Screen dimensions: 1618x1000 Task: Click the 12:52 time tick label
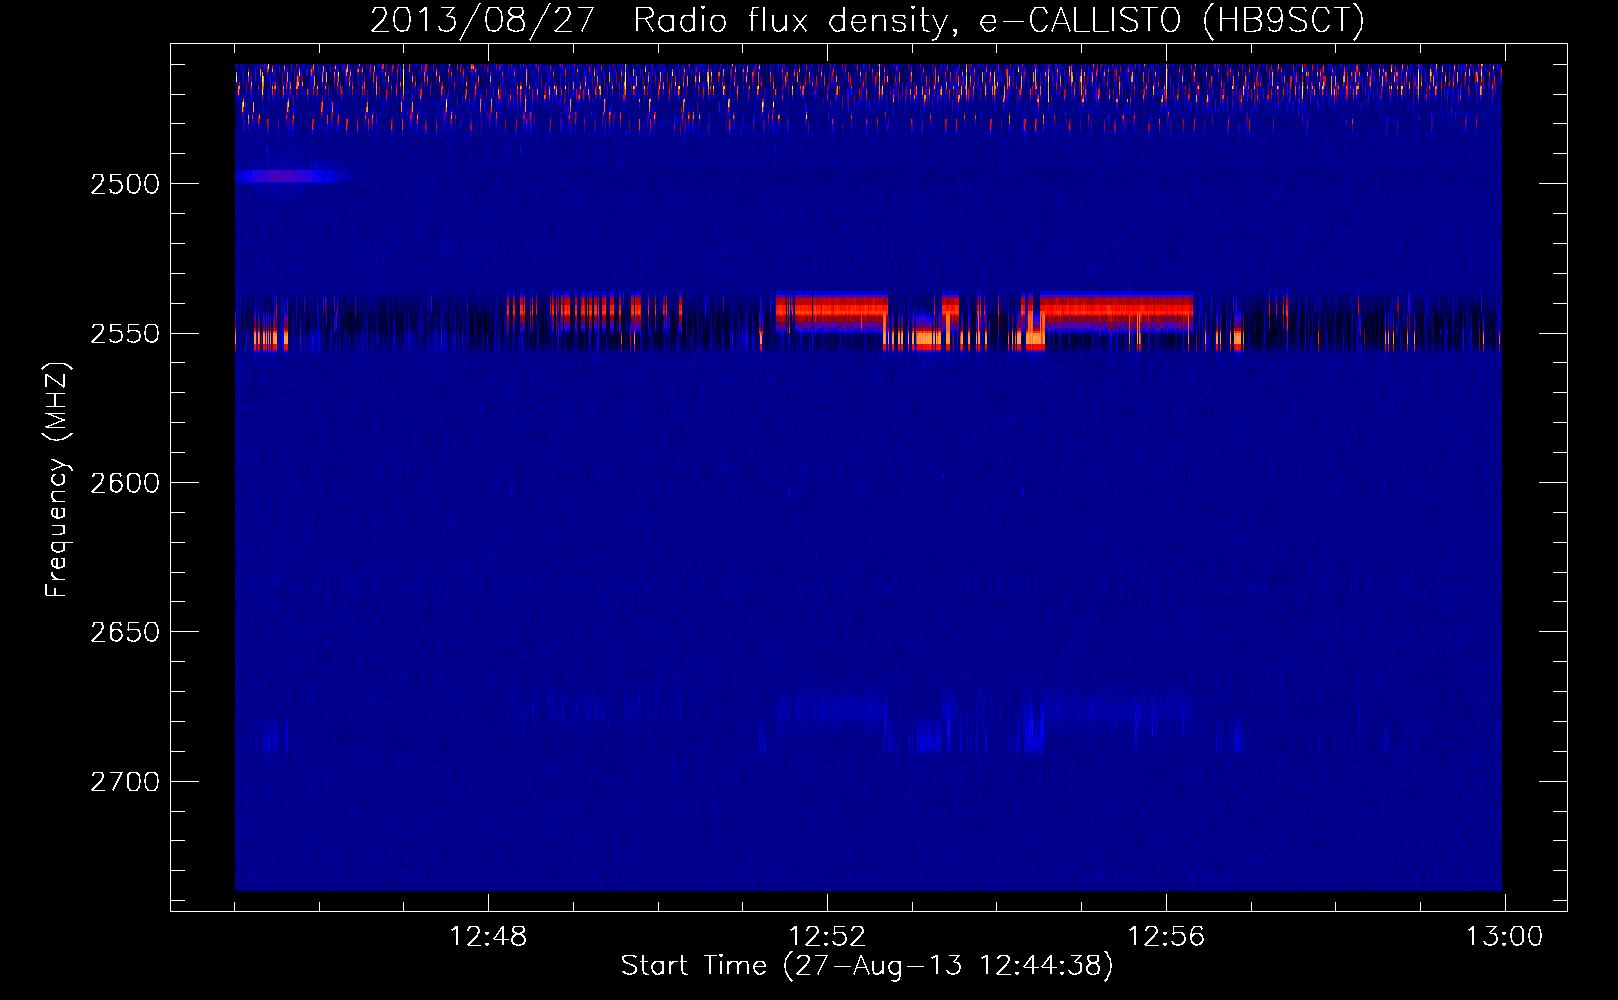point(827,937)
